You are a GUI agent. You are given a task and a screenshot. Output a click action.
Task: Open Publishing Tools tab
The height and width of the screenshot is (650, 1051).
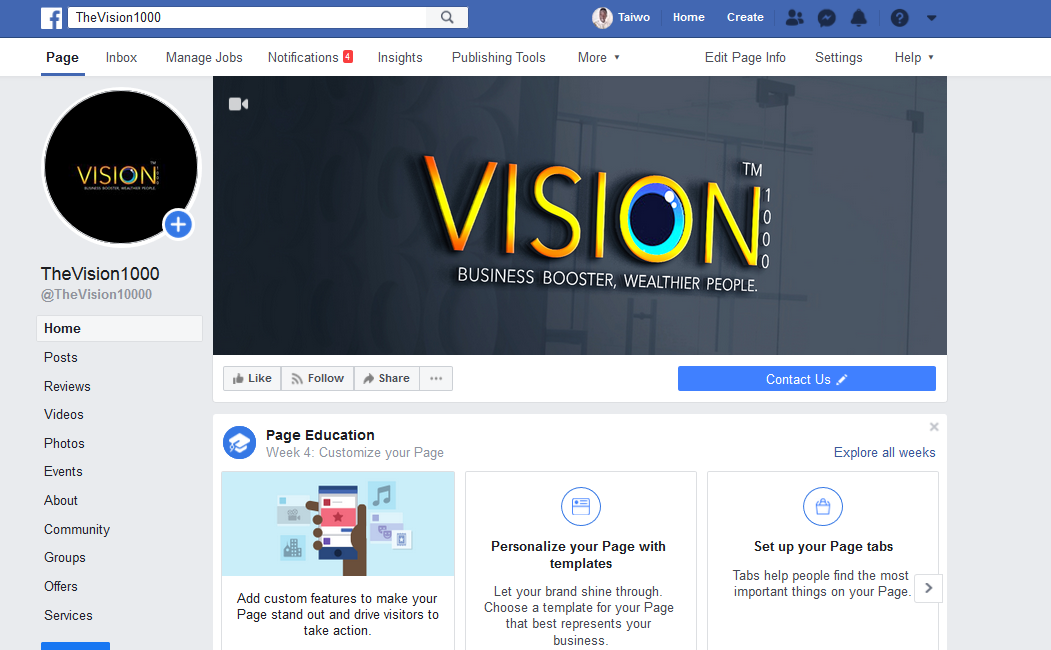499,58
